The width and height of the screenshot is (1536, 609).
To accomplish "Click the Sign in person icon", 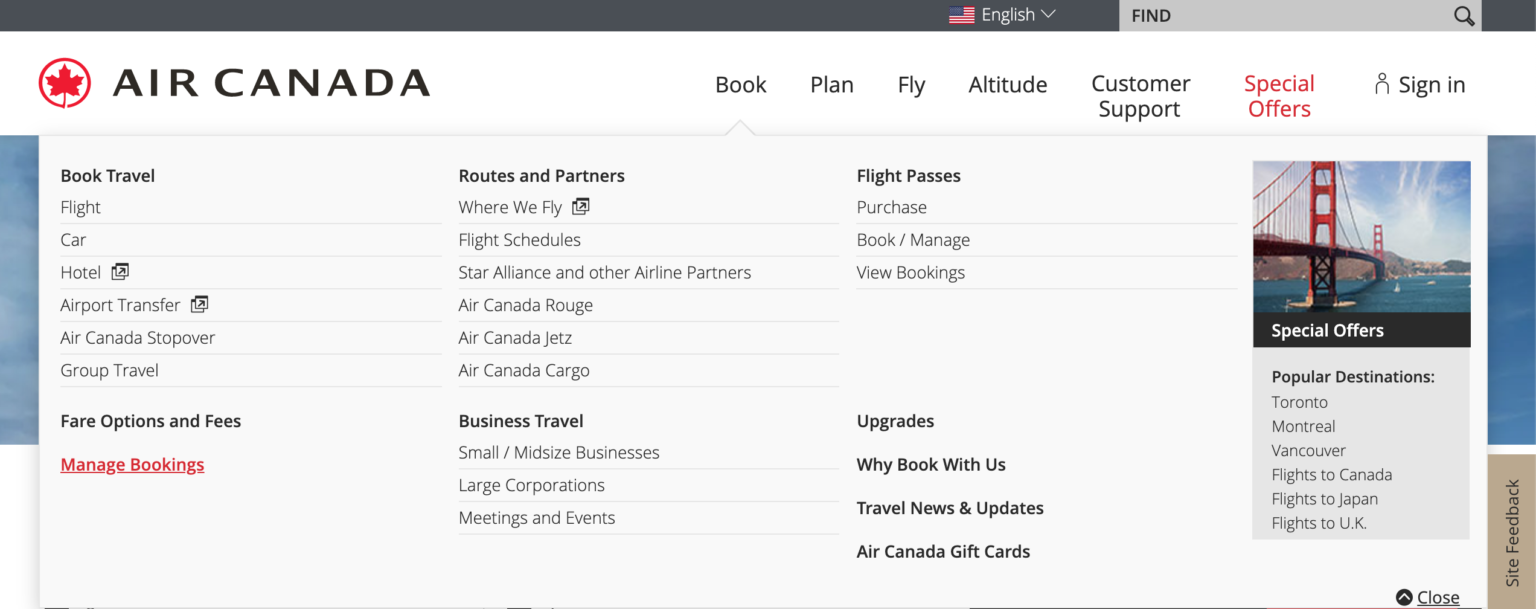I will pyautogui.click(x=1382, y=84).
